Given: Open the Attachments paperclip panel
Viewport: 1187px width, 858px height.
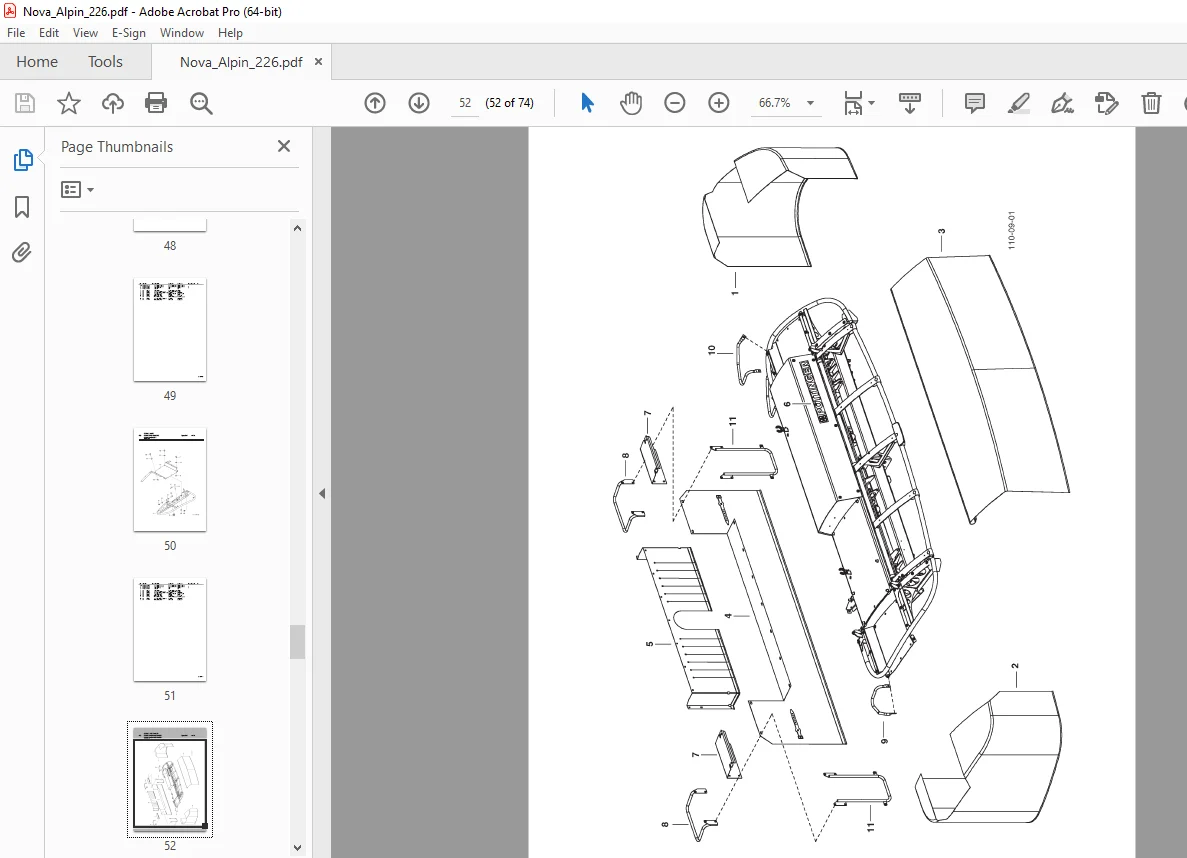Looking at the screenshot, I should tap(22, 252).
